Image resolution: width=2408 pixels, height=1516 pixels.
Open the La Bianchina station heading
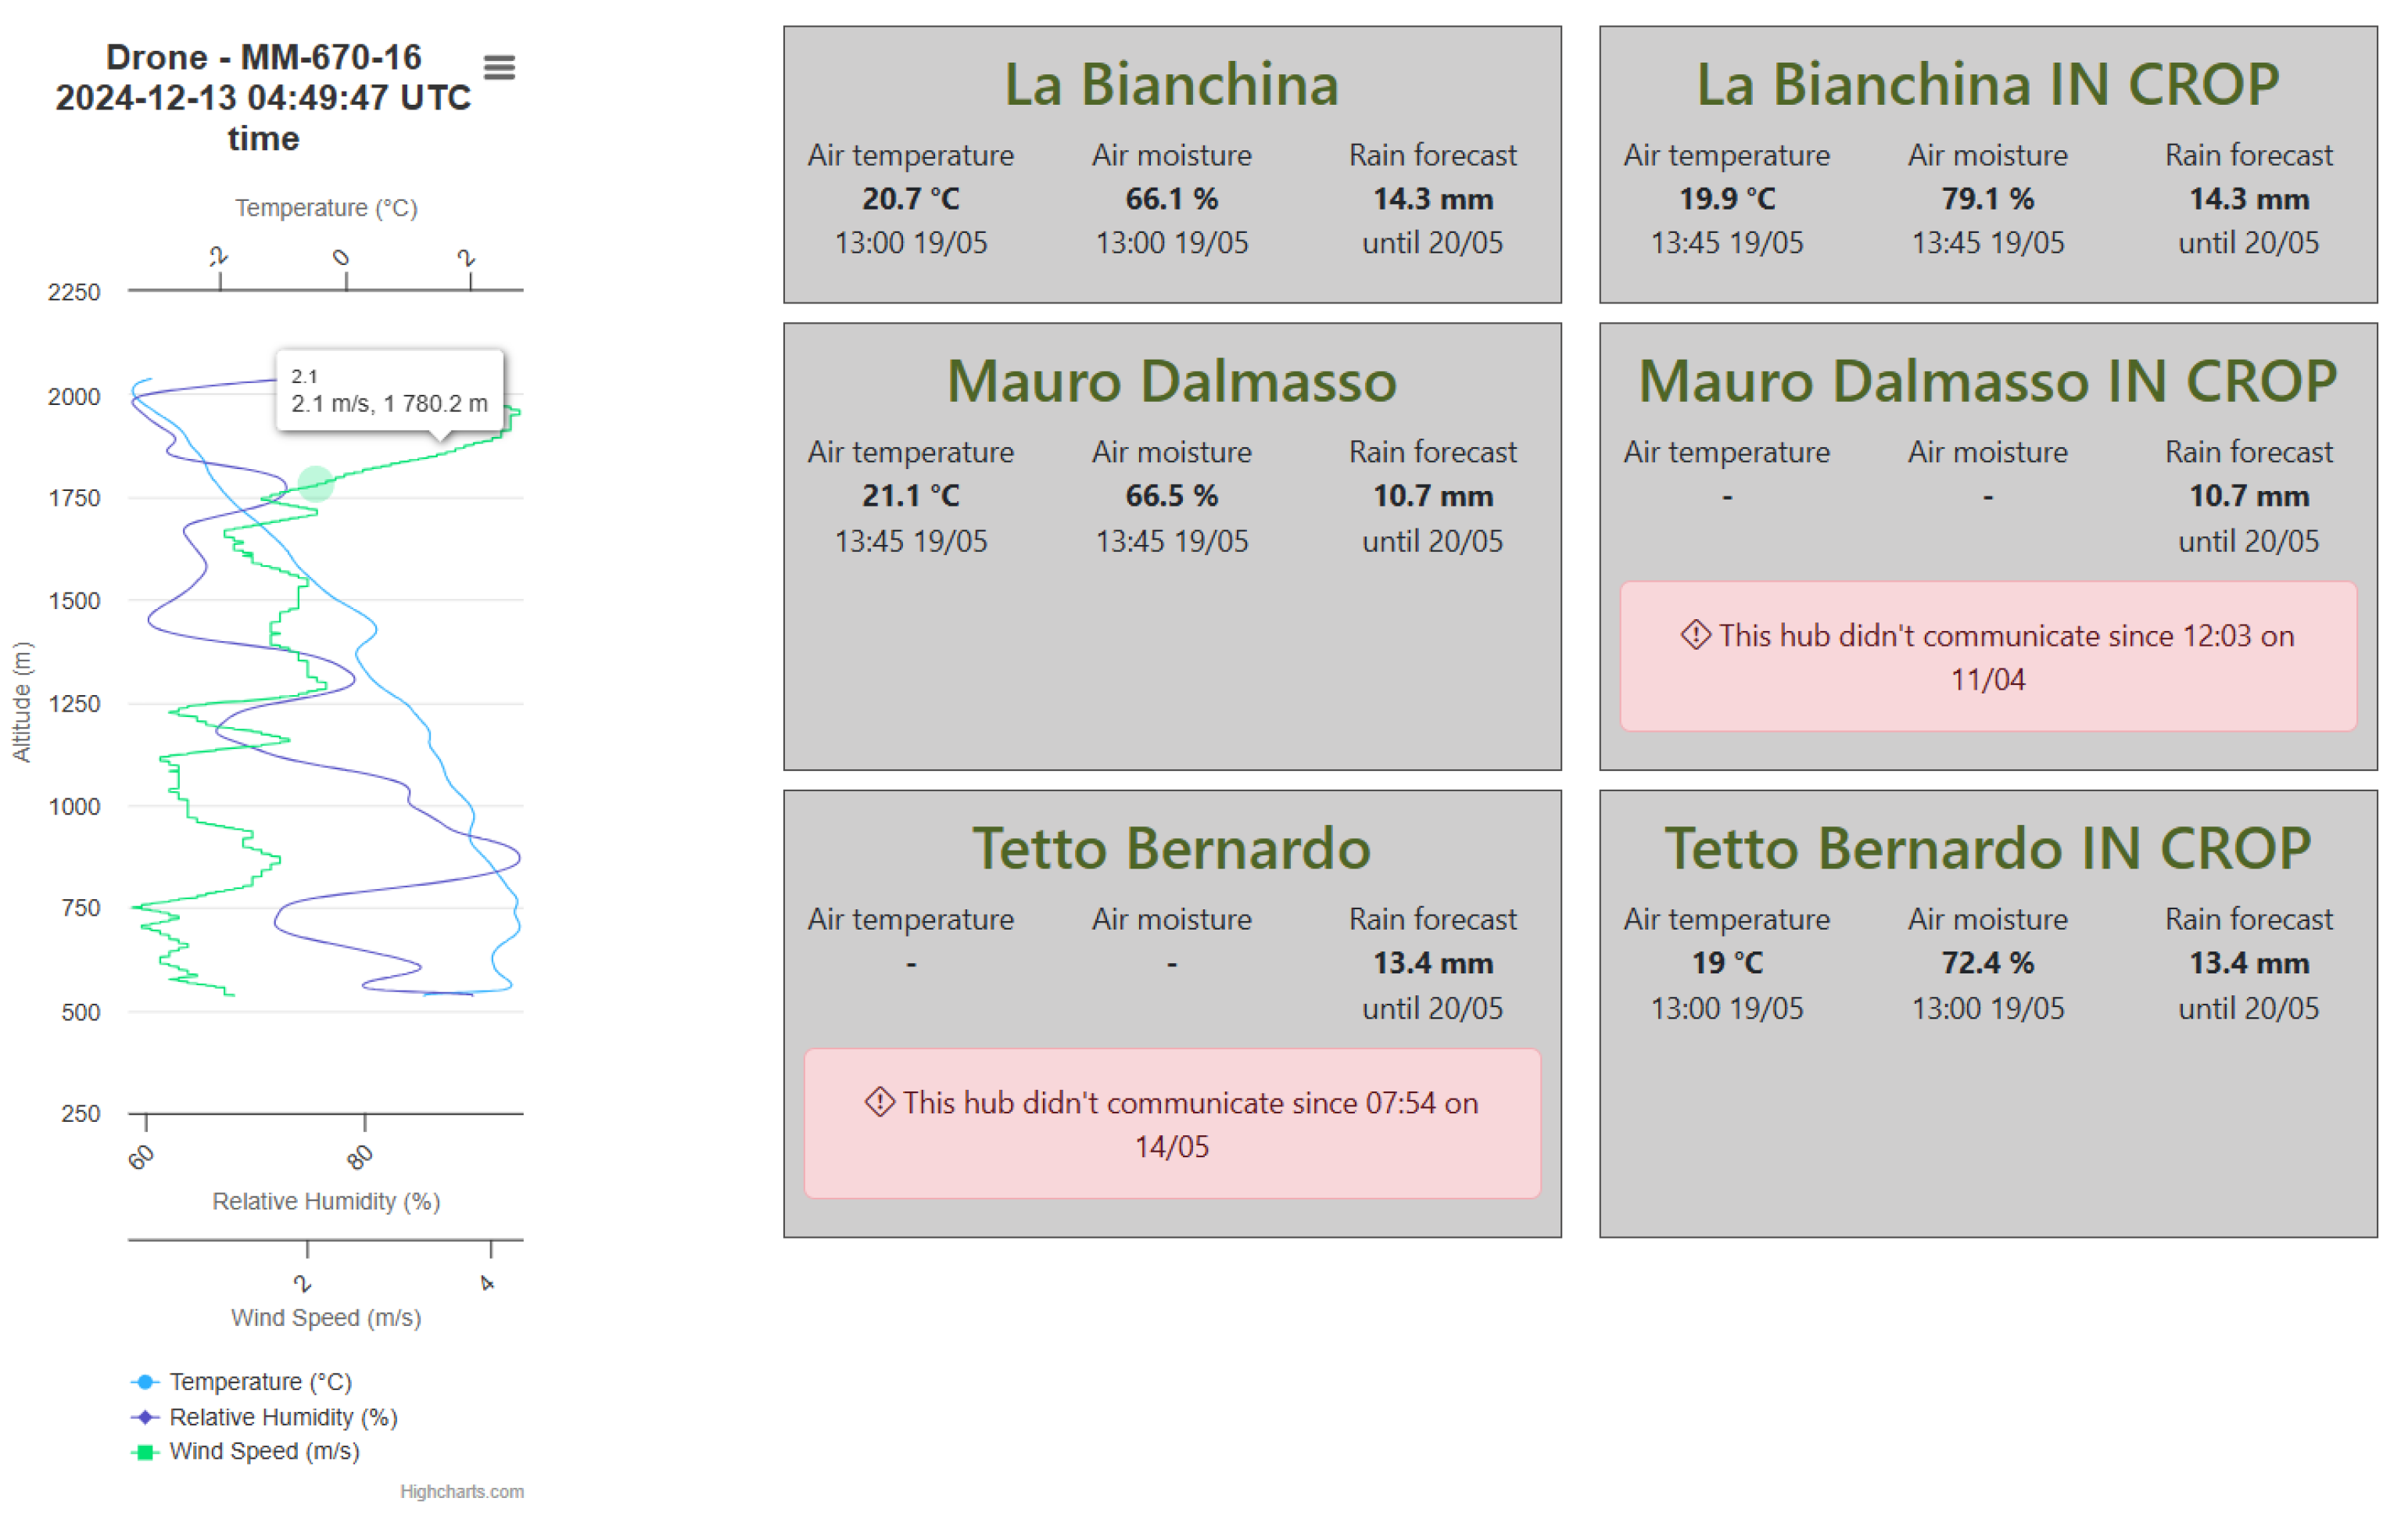coord(1171,84)
